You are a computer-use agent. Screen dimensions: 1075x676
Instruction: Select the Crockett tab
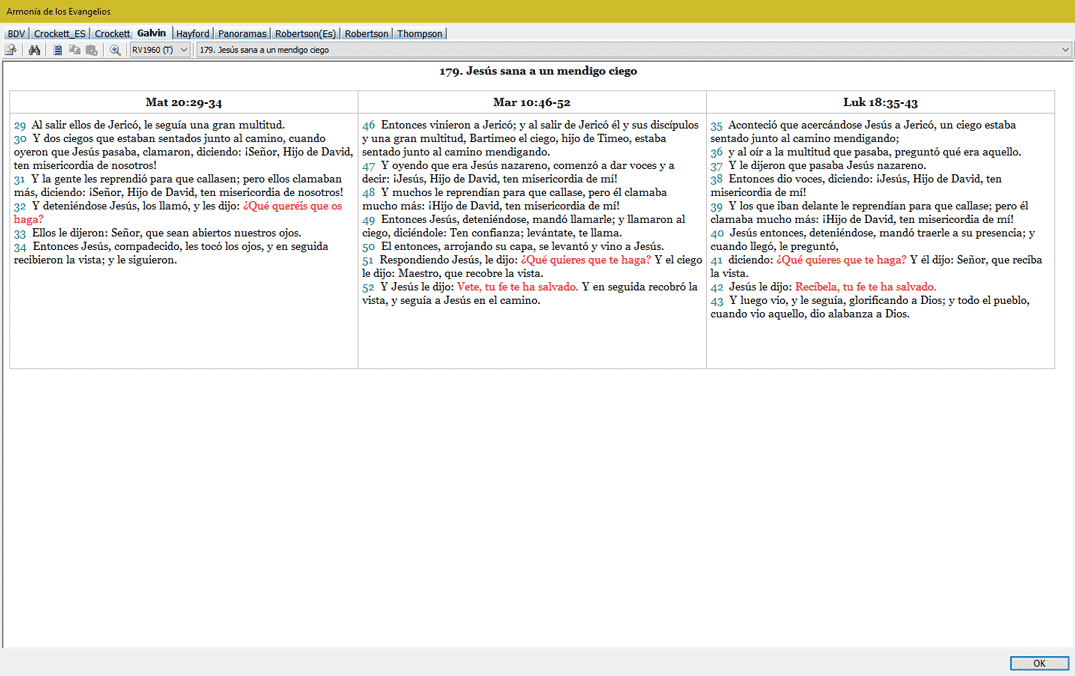pyautogui.click(x=112, y=34)
